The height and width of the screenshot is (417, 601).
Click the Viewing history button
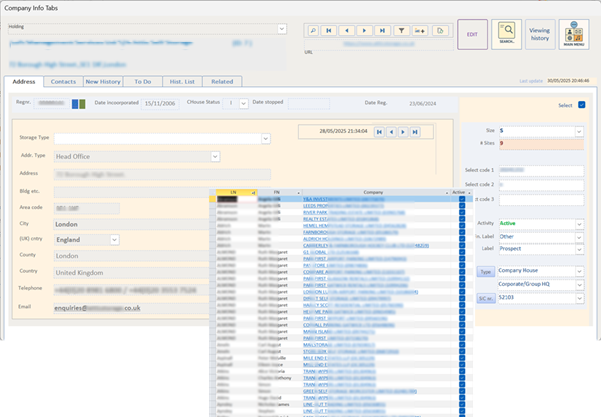(539, 35)
